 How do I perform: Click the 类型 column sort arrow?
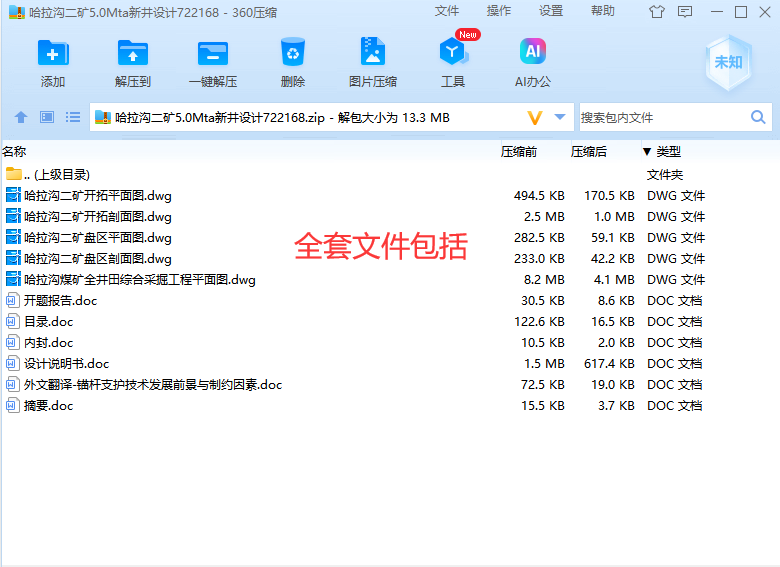coord(647,152)
